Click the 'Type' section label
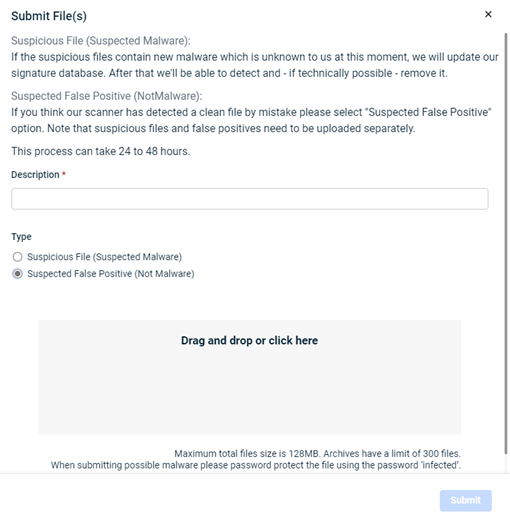 click(x=21, y=237)
